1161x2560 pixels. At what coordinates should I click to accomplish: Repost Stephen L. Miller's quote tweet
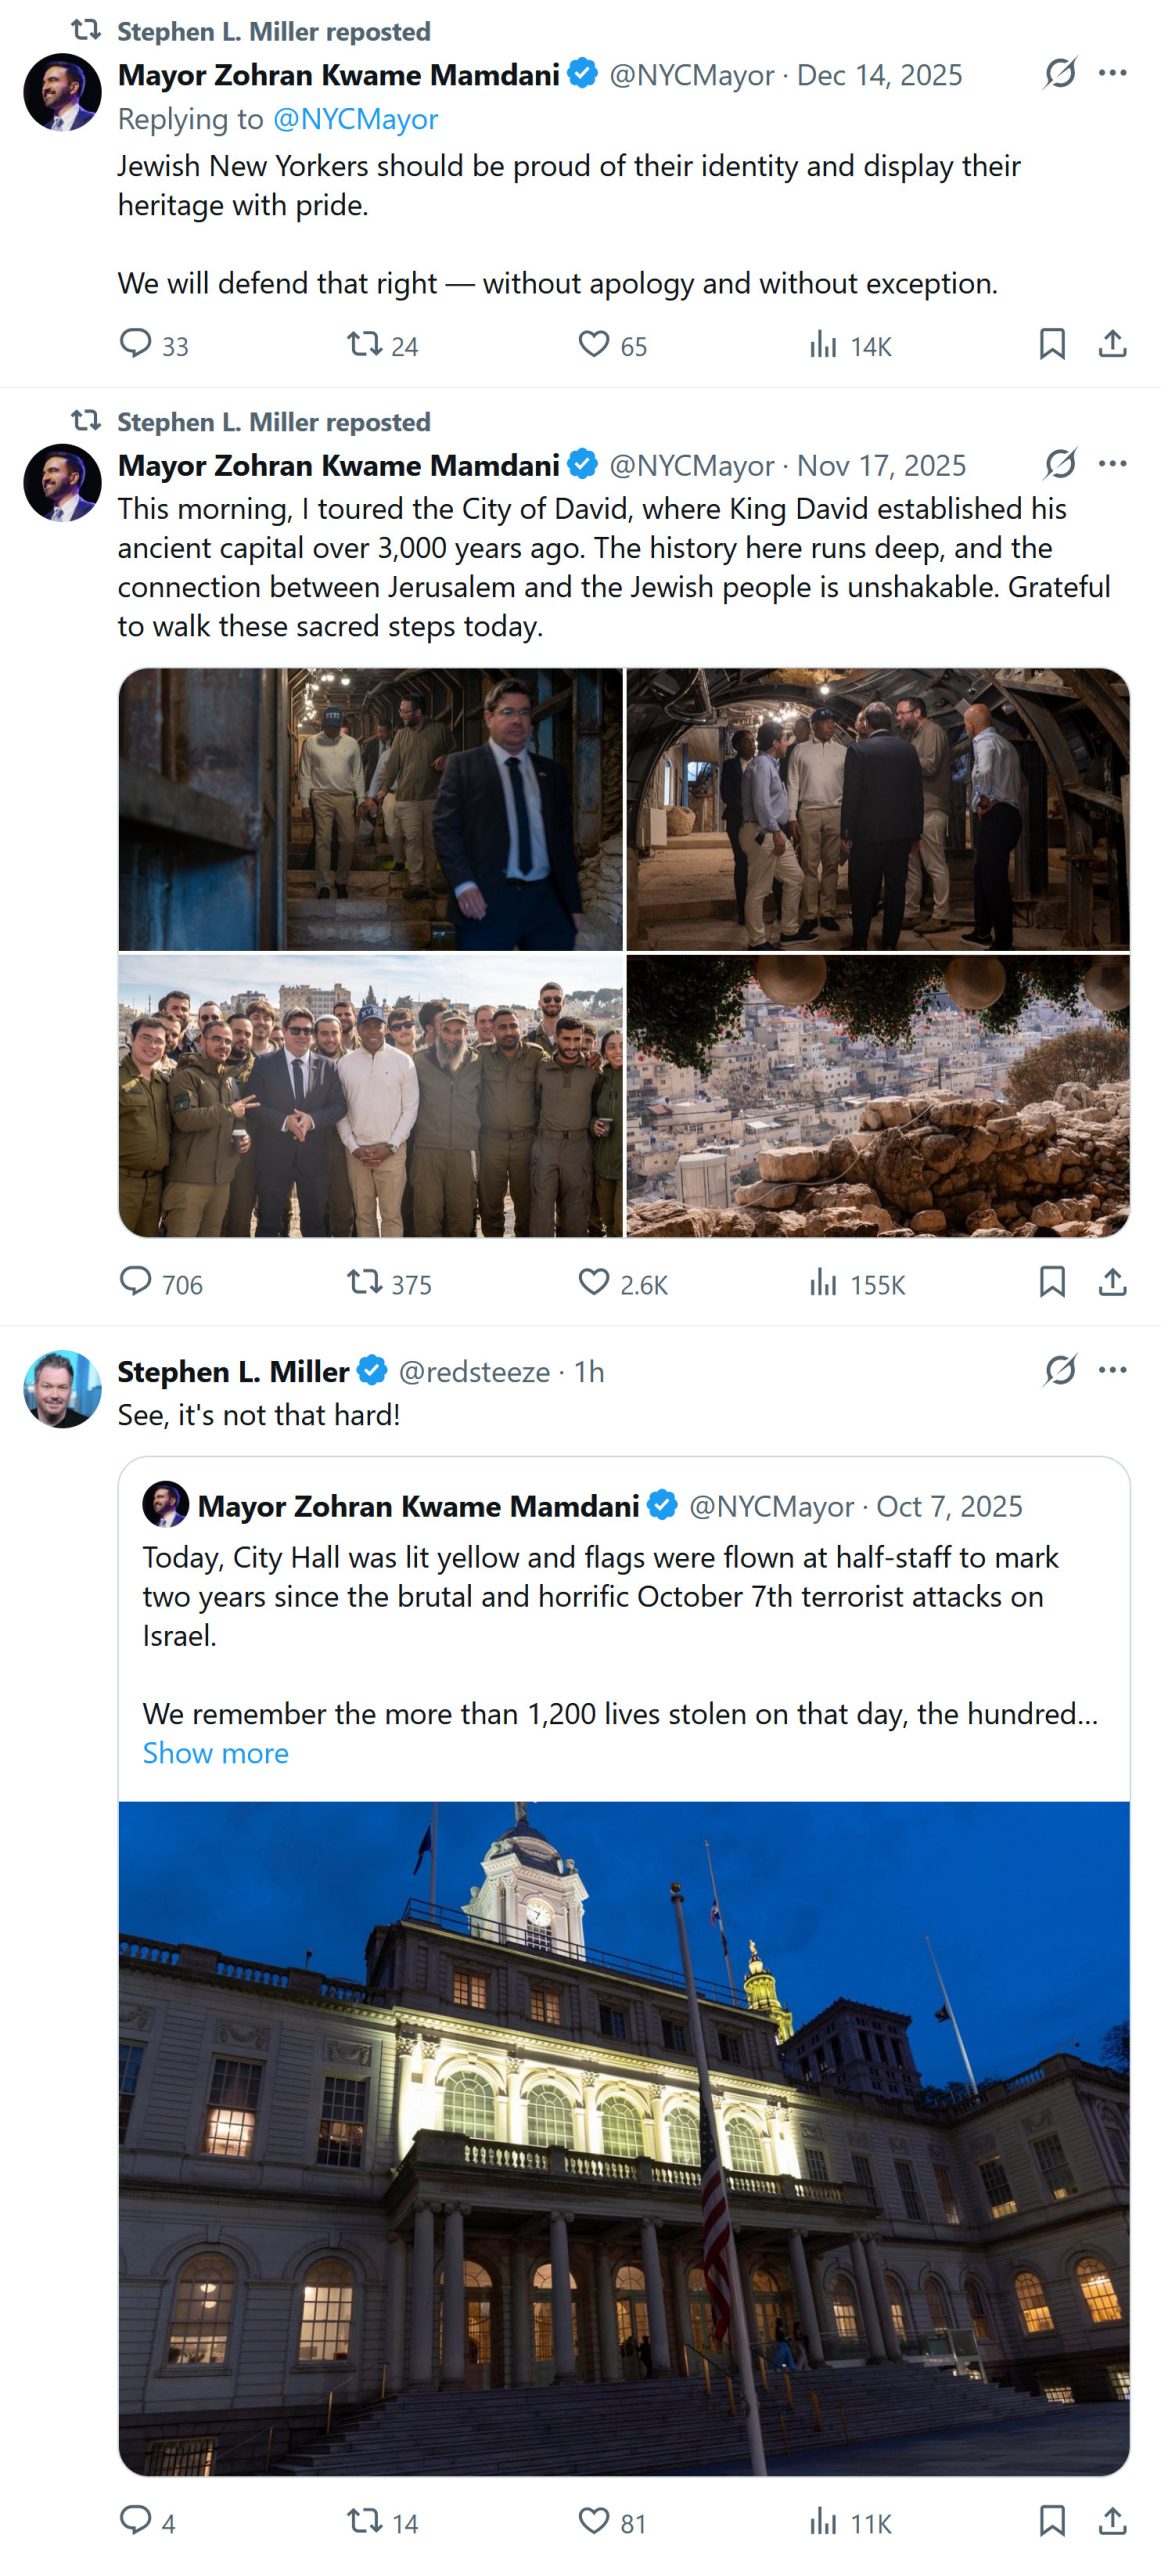(x=364, y=2521)
